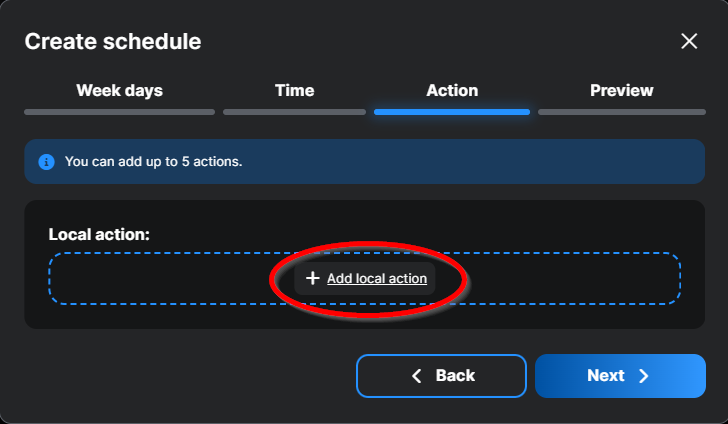The height and width of the screenshot is (424, 728).
Task: Click empty space inside the dashed action box
Action: pos(150,278)
